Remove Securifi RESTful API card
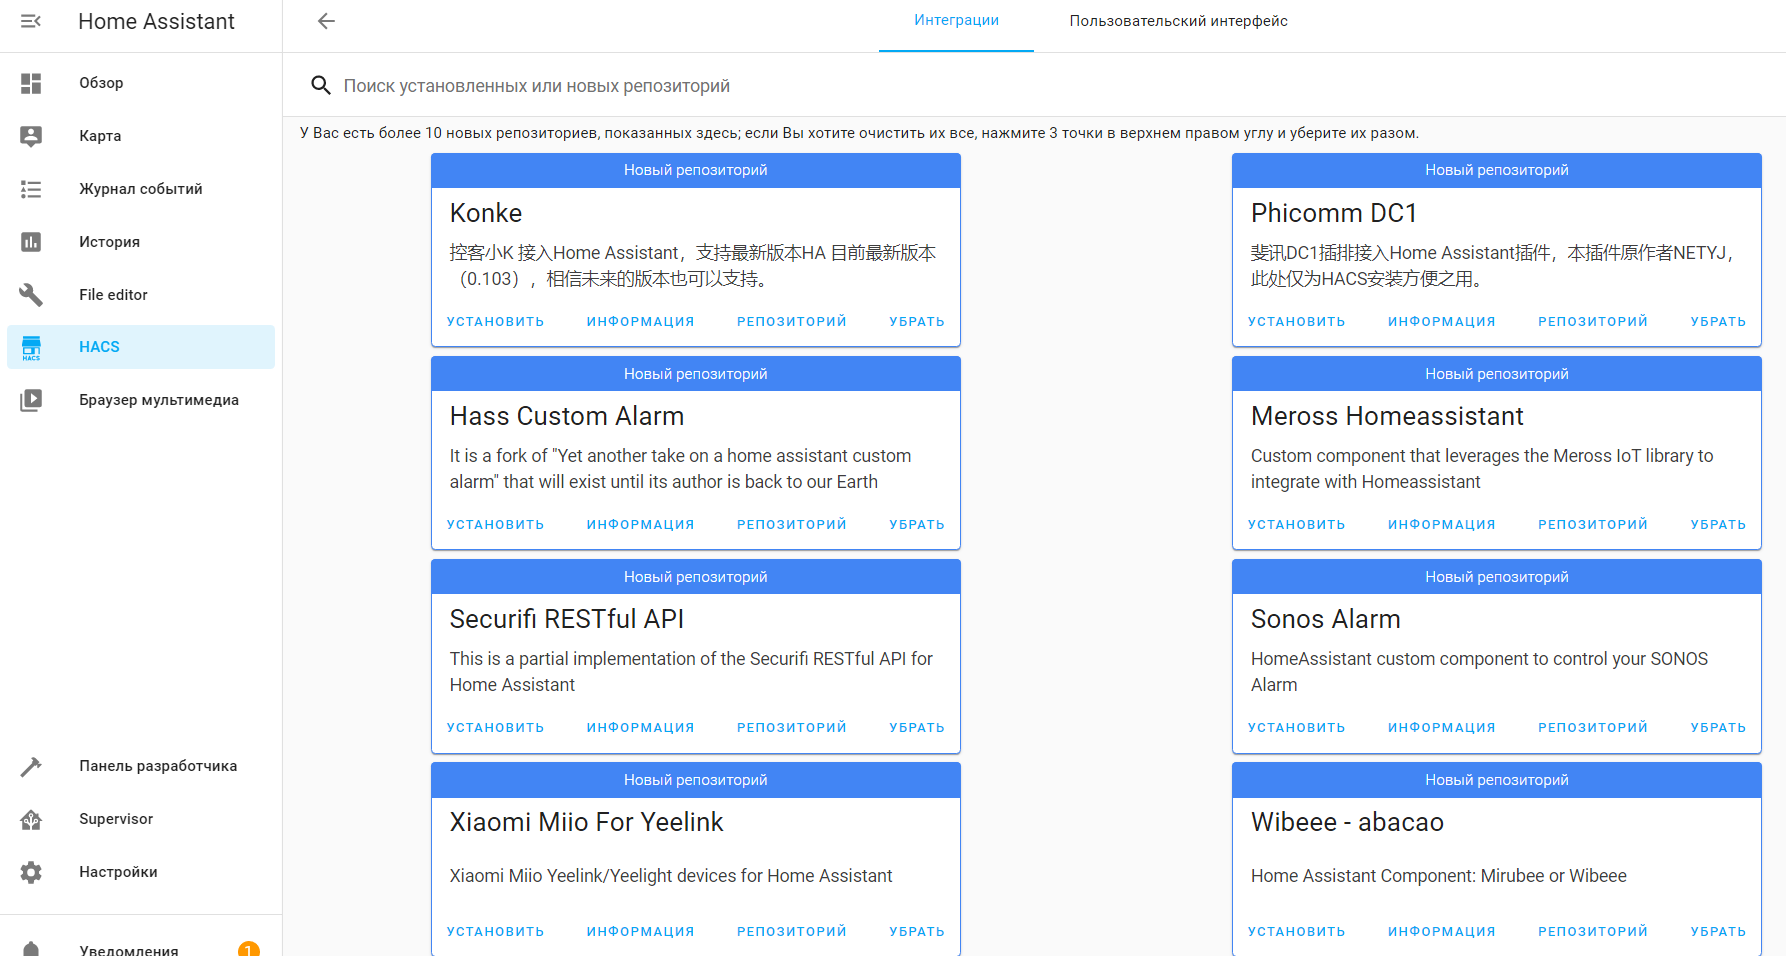This screenshot has width=1786, height=956. tap(917, 728)
